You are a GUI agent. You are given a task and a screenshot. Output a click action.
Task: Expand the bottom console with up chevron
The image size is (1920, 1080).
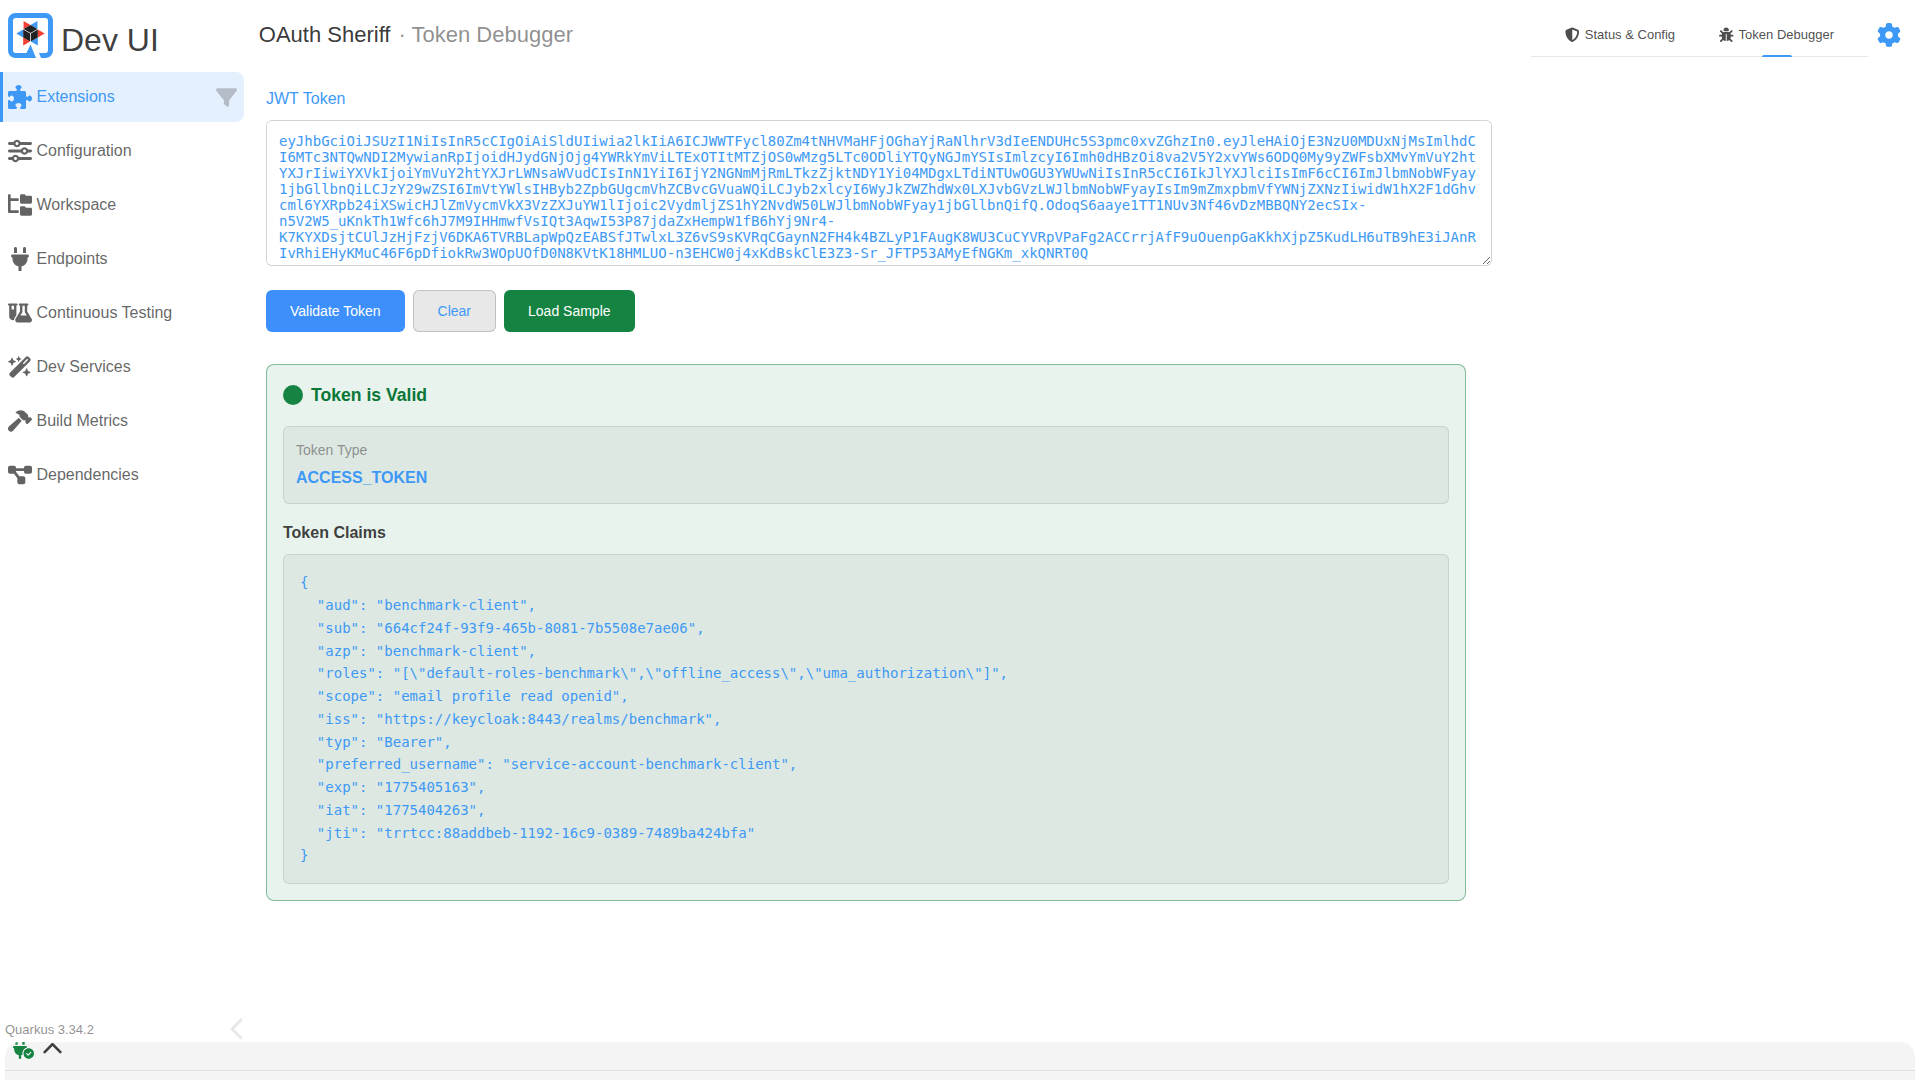click(53, 1049)
